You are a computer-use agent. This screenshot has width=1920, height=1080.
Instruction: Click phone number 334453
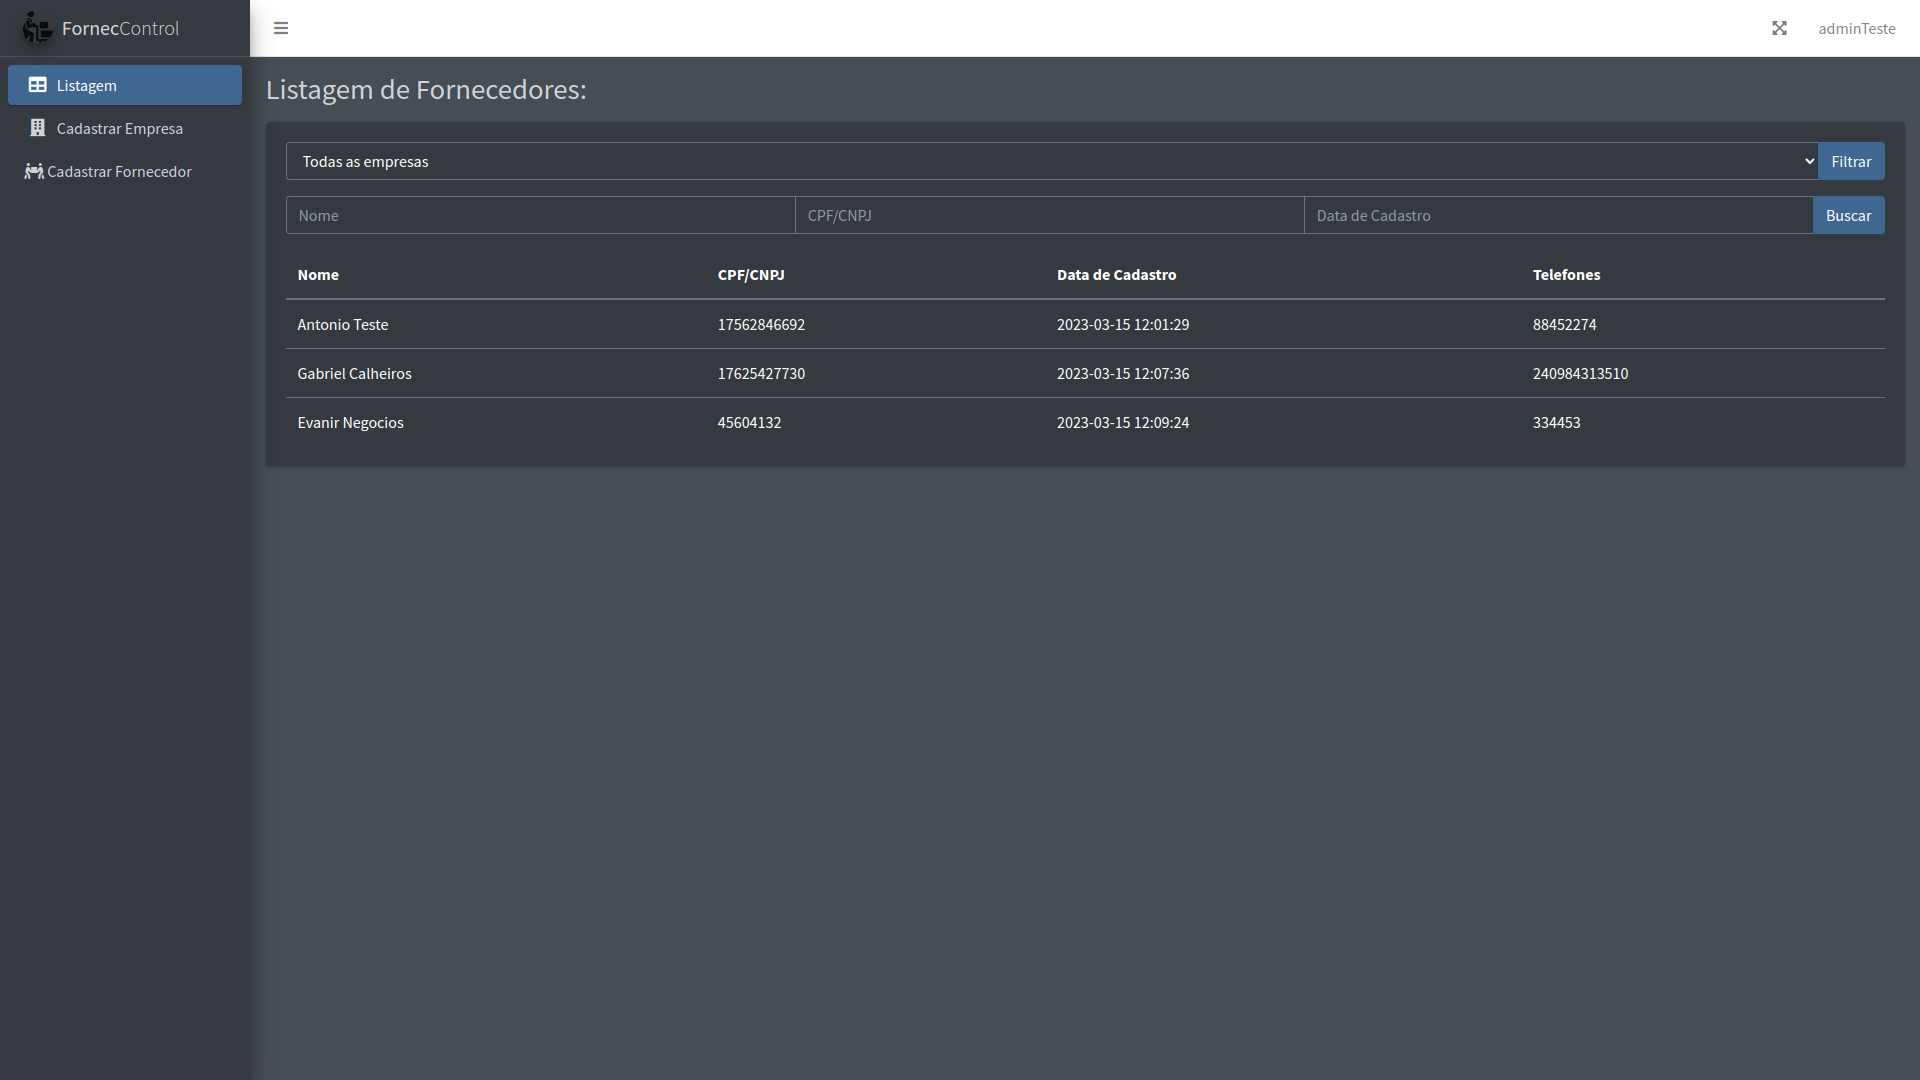click(x=1556, y=422)
